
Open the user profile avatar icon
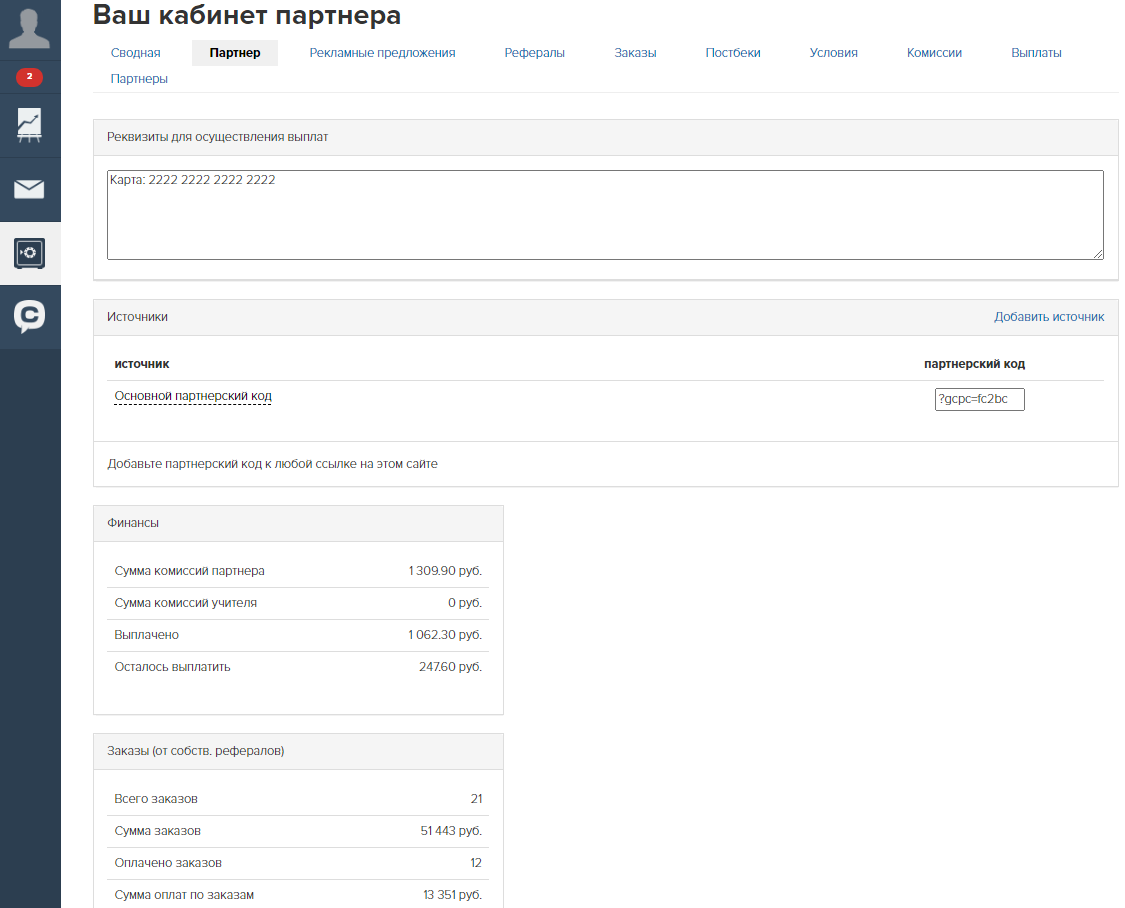click(29, 29)
